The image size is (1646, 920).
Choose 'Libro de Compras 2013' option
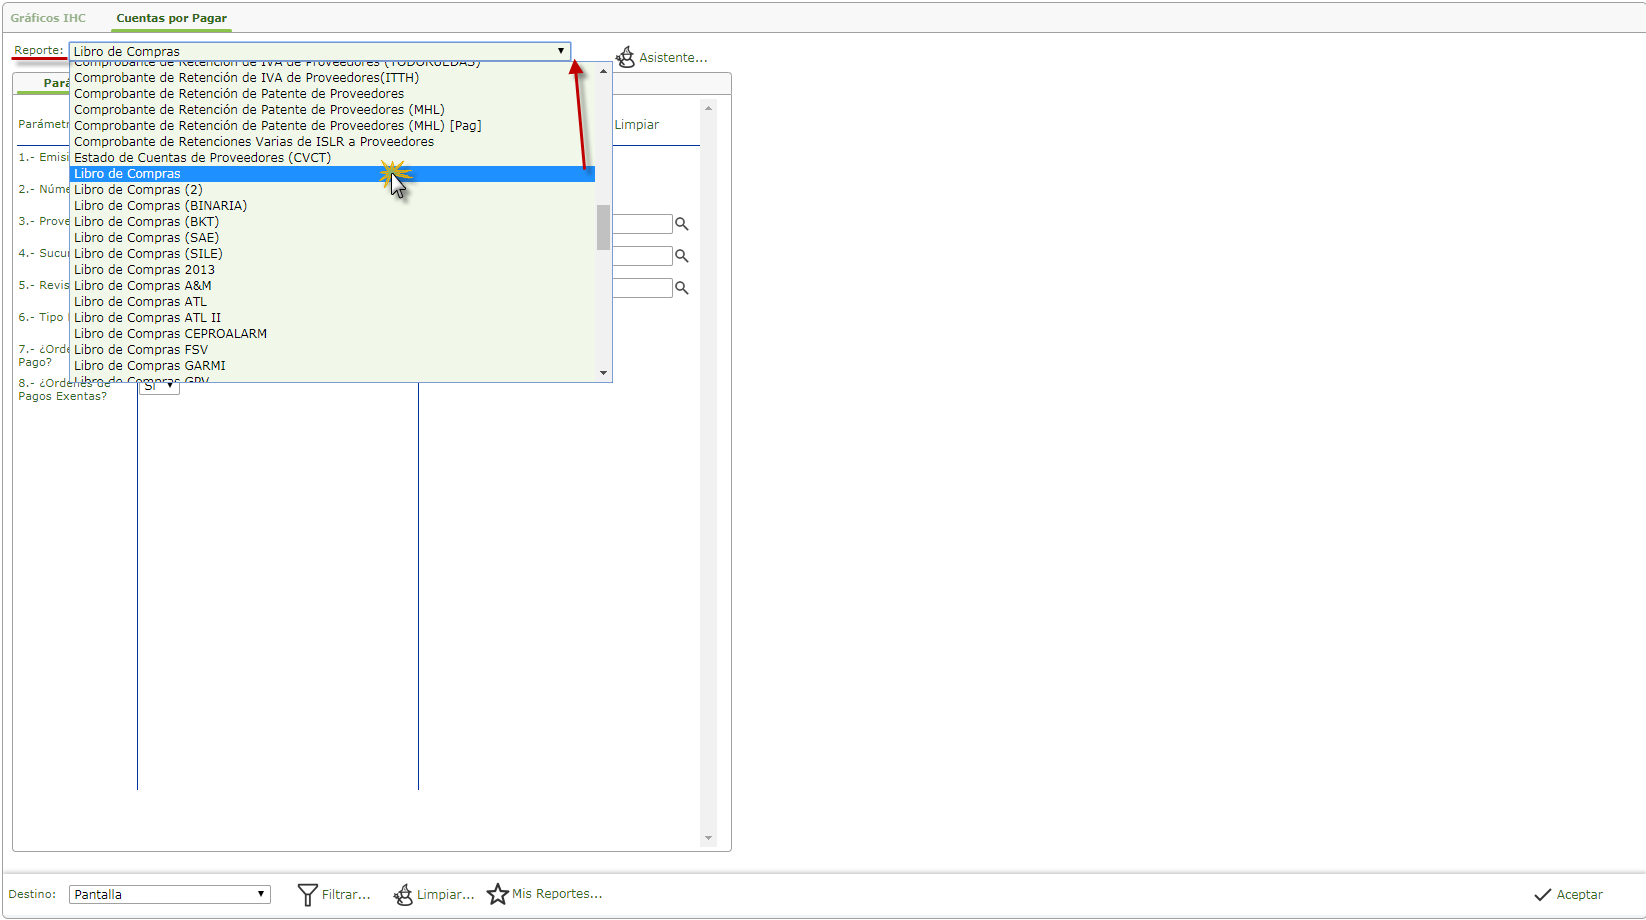pyautogui.click(x=144, y=270)
